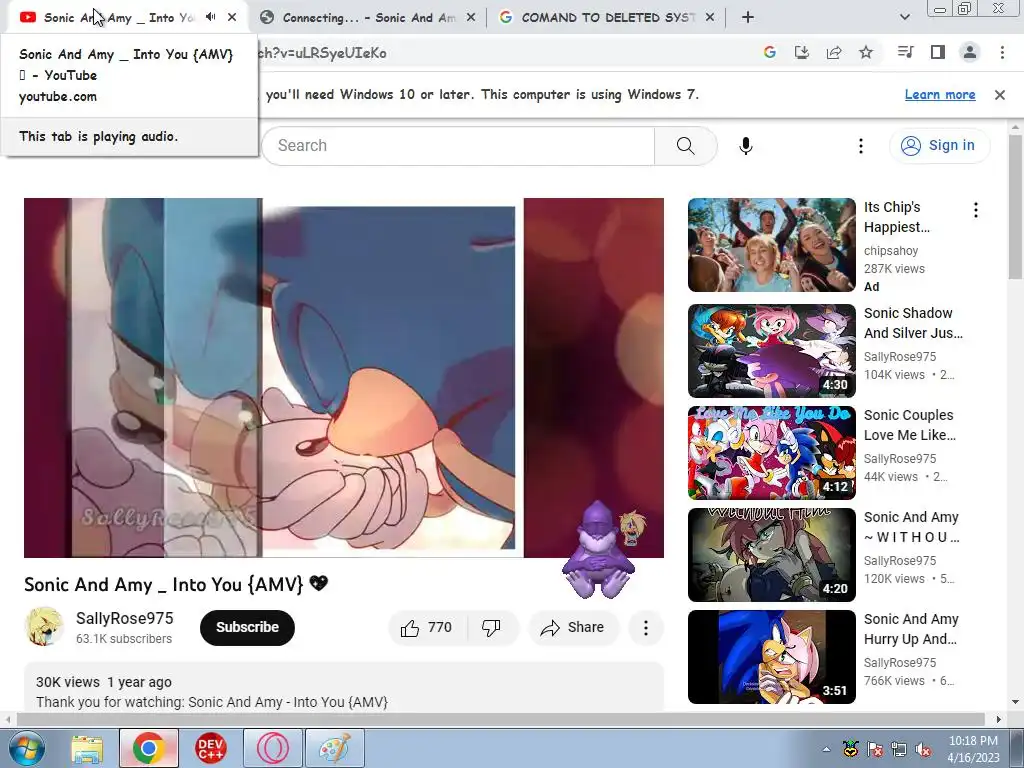Screen dimensions: 1024x768
Task: Click the install app icon in address bar
Action: tap(802, 53)
